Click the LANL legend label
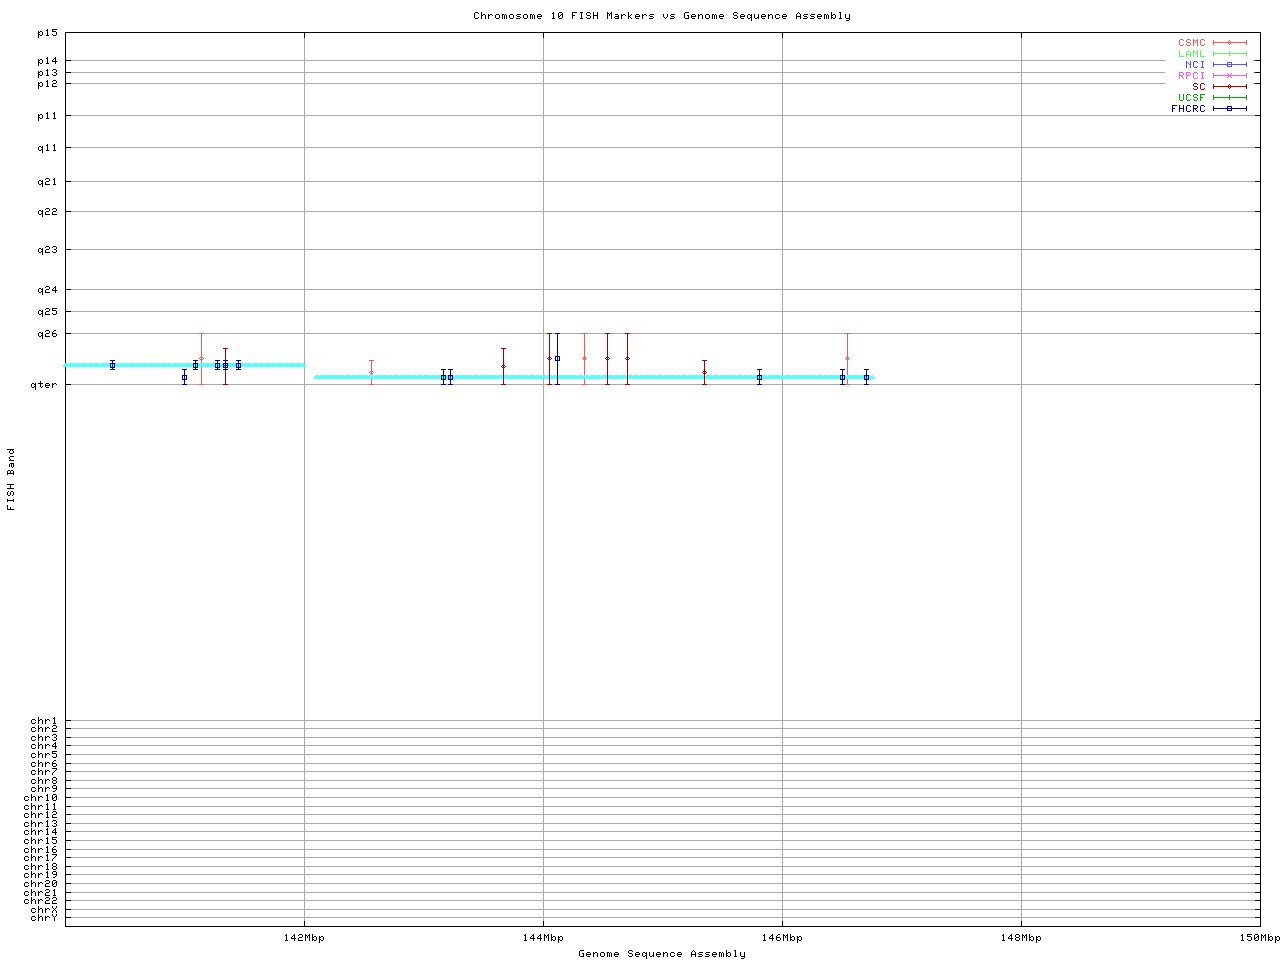 1191,54
